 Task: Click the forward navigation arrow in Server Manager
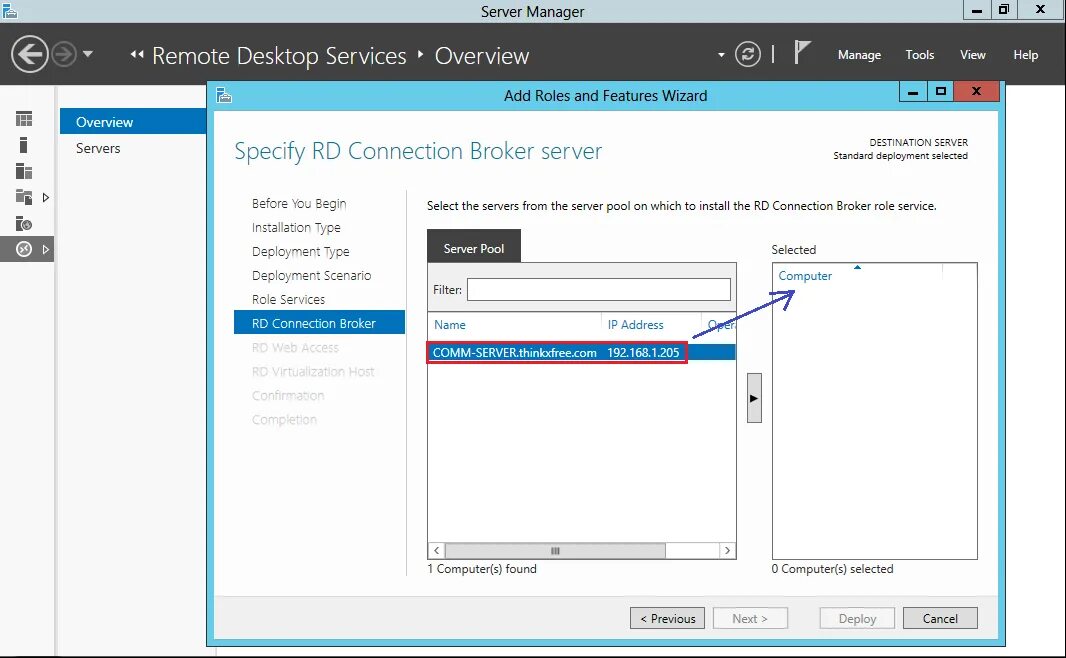coord(64,54)
